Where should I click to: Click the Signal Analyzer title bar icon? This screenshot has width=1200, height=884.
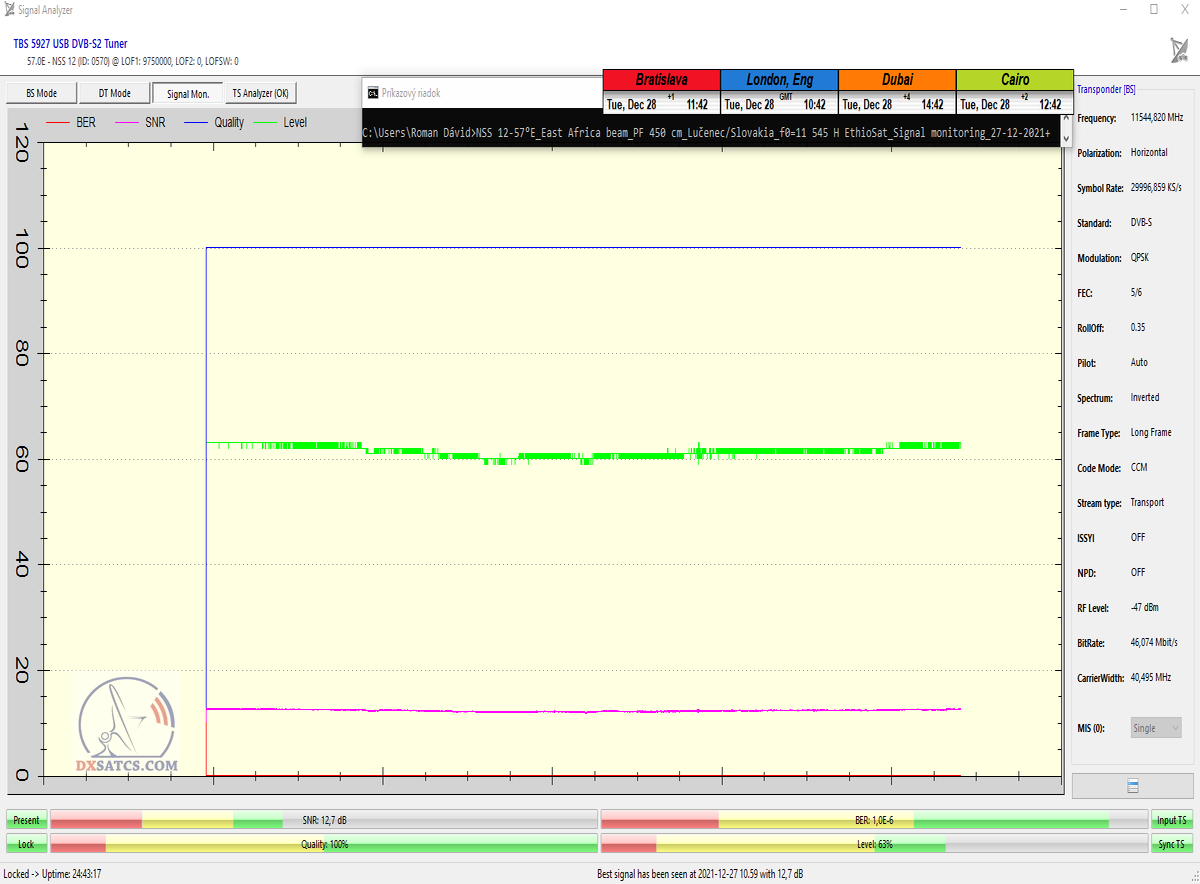pos(10,9)
